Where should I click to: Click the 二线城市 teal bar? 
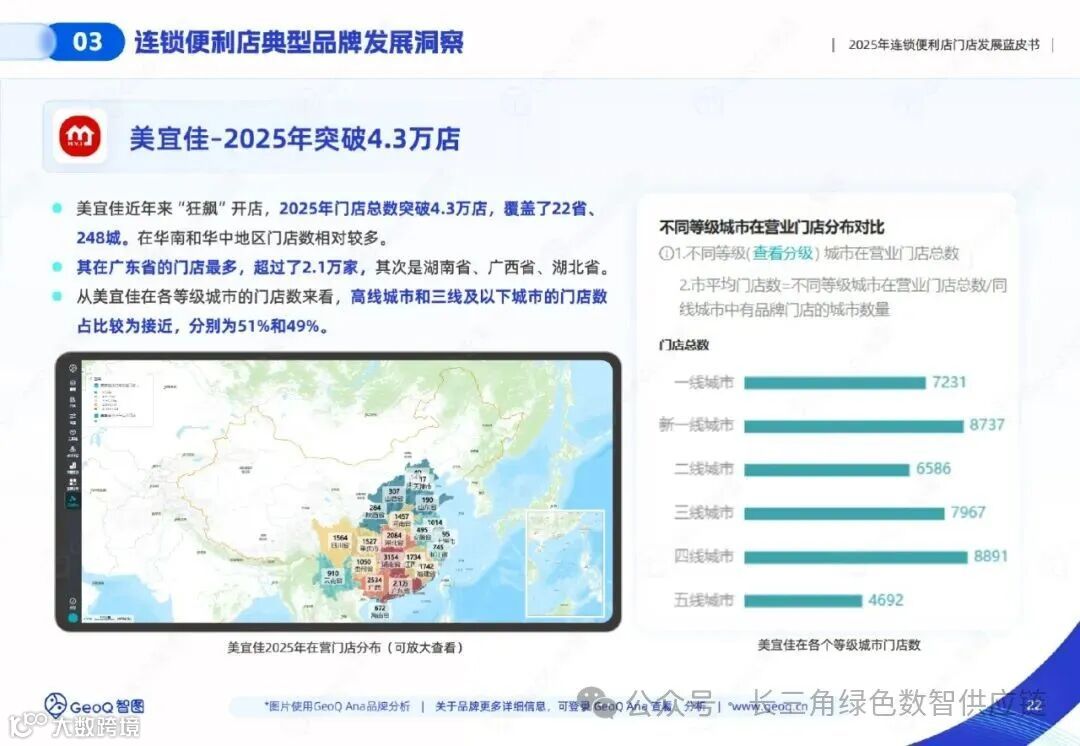[x=827, y=469]
